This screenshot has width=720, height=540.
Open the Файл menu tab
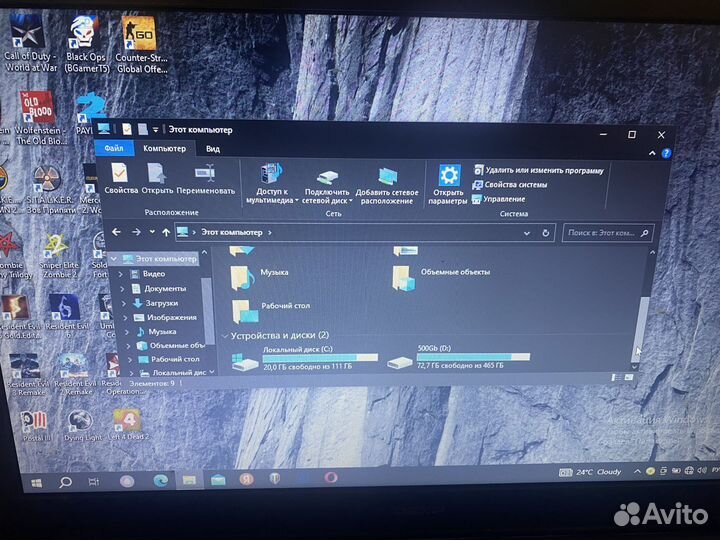[113, 149]
